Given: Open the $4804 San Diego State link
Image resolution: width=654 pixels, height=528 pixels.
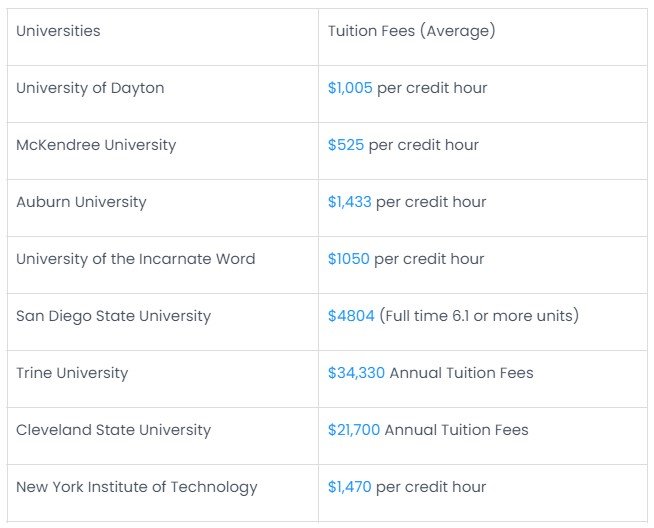Looking at the screenshot, I should click(351, 316).
